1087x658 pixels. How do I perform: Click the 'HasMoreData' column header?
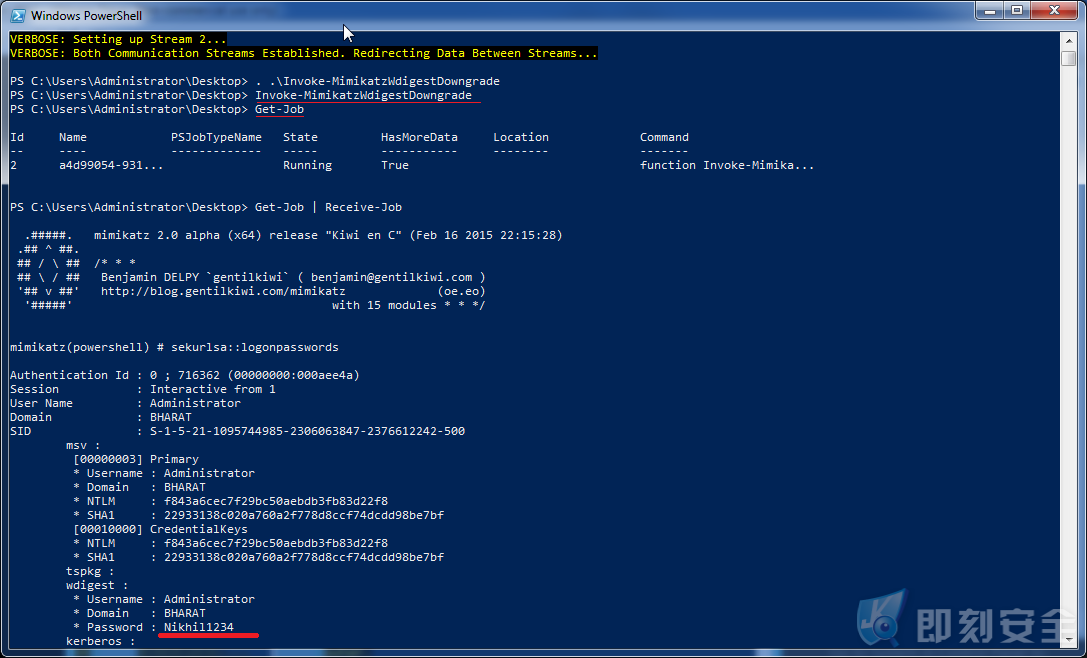[x=419, y=137]
